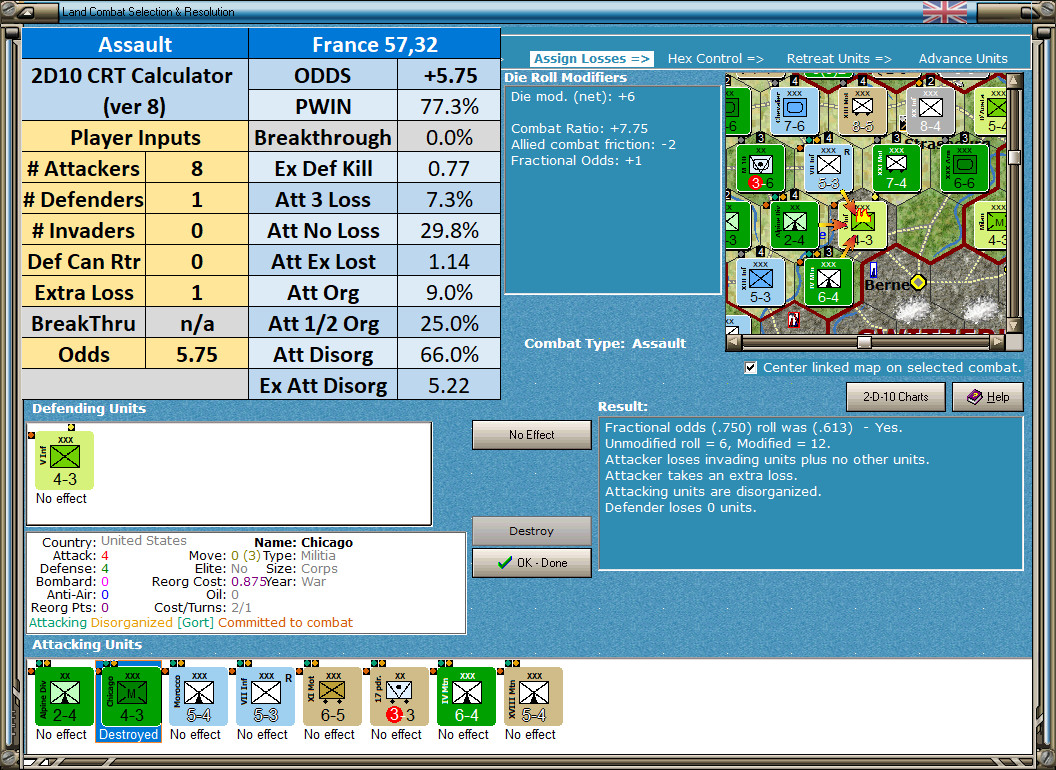Screen dimensions: 1056x770
Task: Click the red 3-6 unit on the map
Action: tap(761, 168)
